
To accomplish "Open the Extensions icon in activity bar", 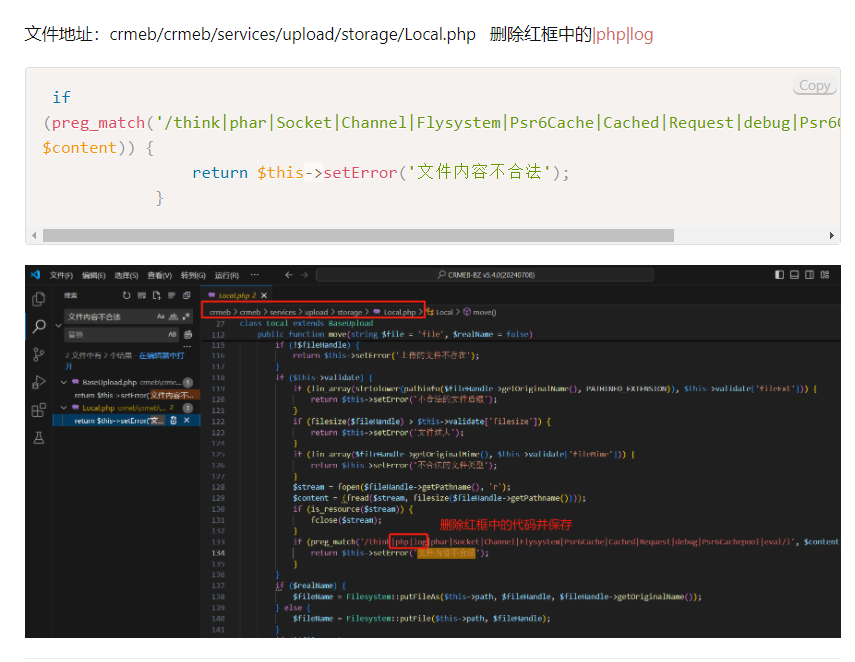I will point(39,410).
